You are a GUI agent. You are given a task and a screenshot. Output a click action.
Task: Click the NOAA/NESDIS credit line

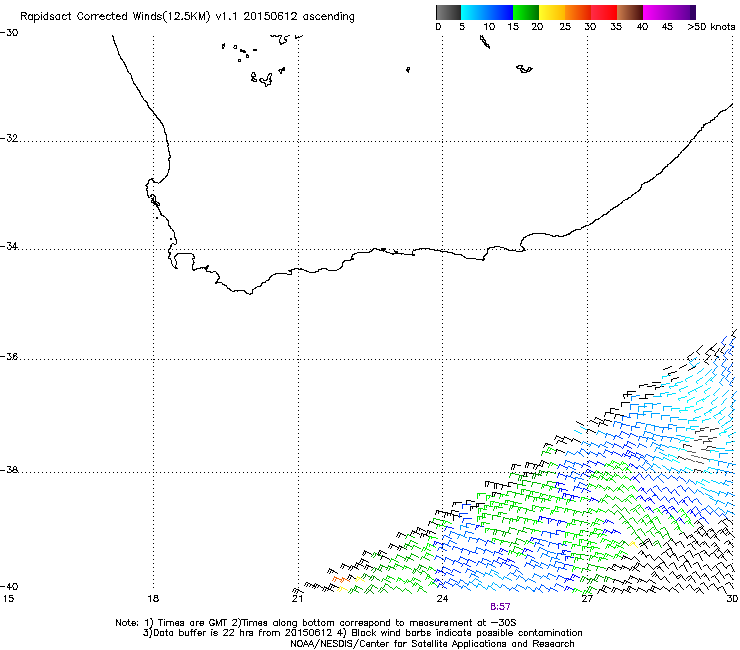click(432, 644)
